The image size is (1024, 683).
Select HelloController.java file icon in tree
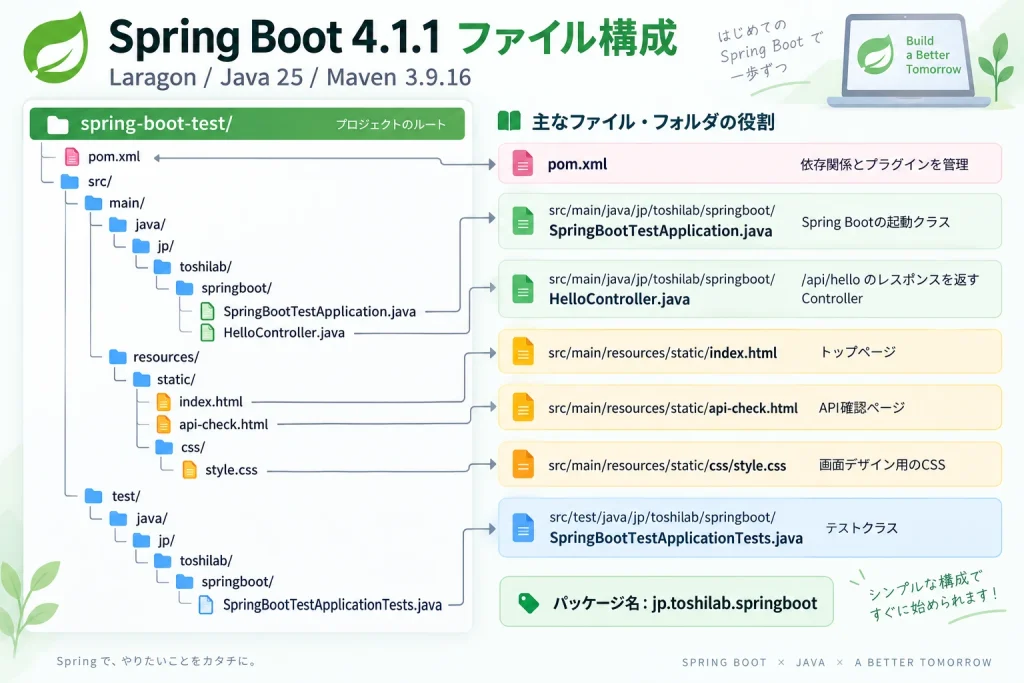click(207, 332)
